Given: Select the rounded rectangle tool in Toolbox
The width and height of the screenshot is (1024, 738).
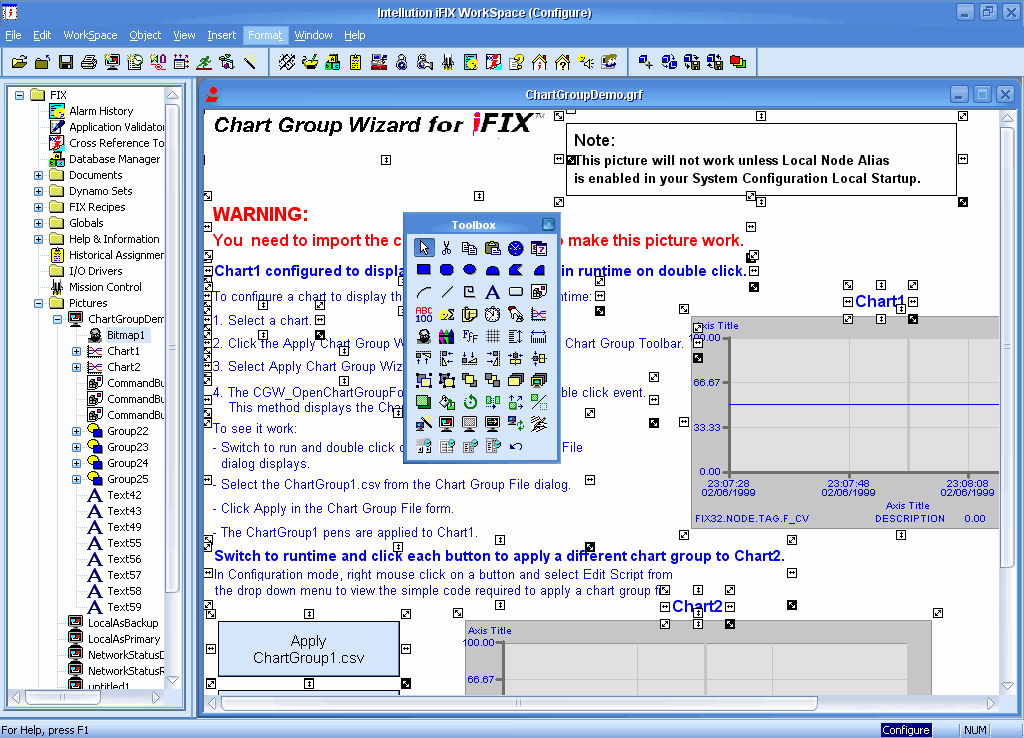Looking at the screenshot, I should 447,270.
